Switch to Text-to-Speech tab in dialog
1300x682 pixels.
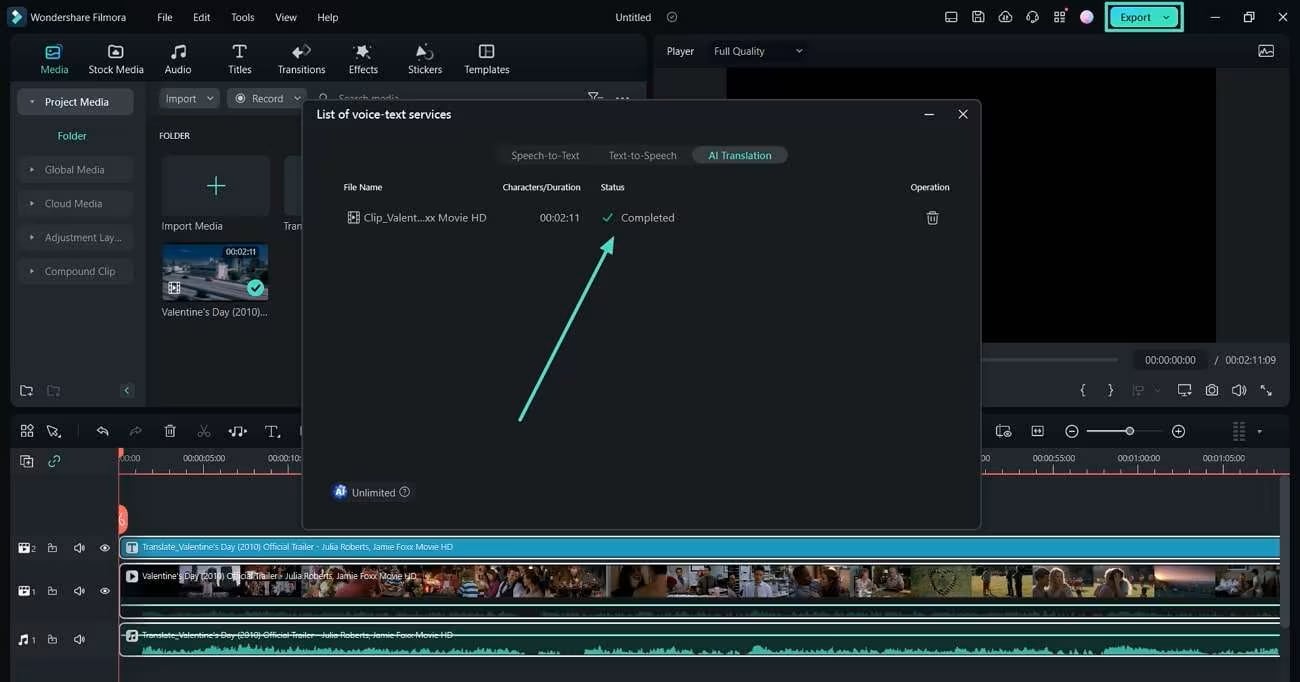[642, 155]
